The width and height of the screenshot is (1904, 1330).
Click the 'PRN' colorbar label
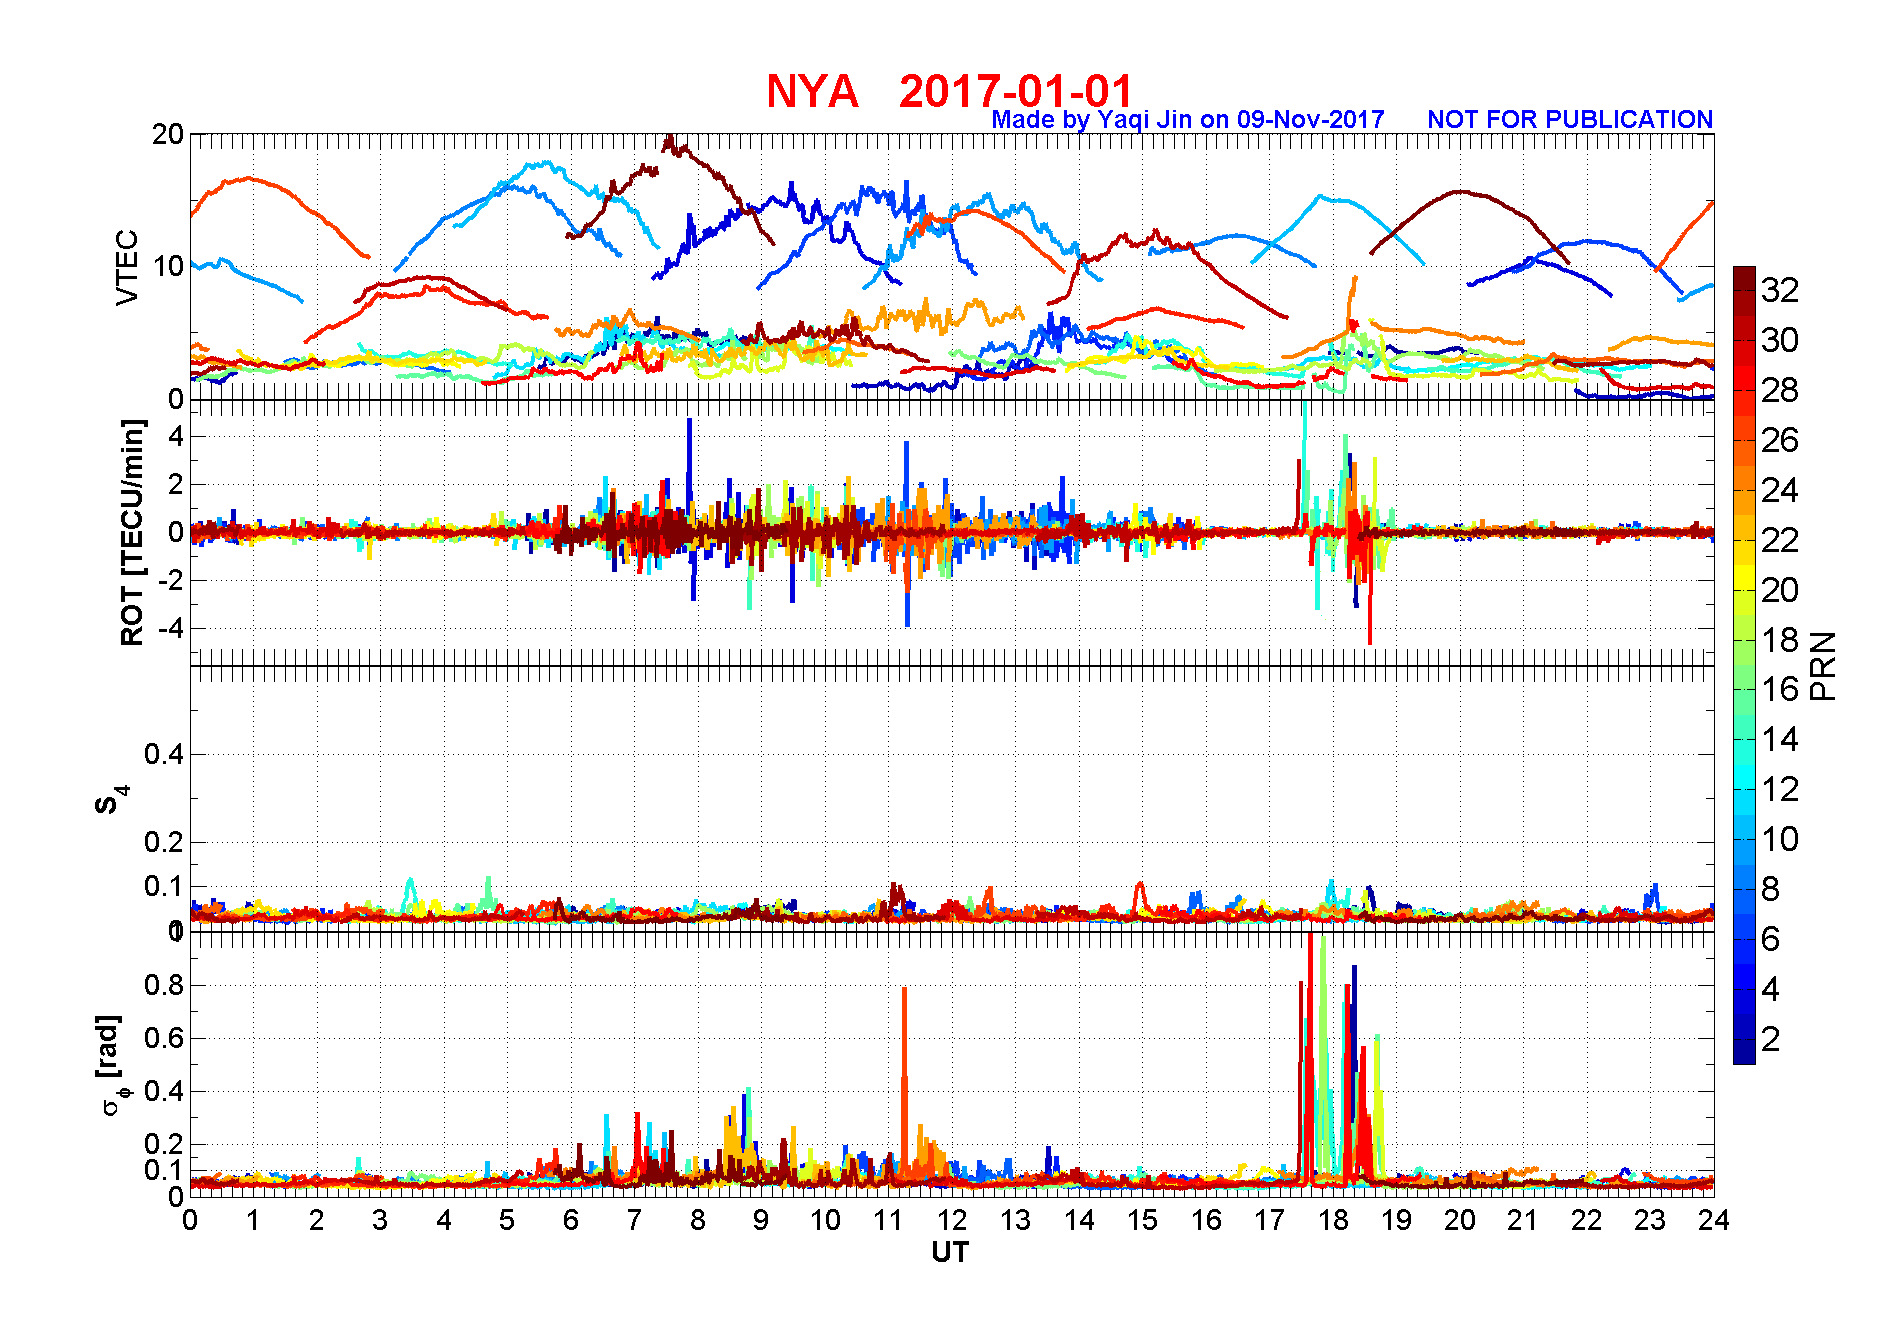click(x=1824, y=665)
